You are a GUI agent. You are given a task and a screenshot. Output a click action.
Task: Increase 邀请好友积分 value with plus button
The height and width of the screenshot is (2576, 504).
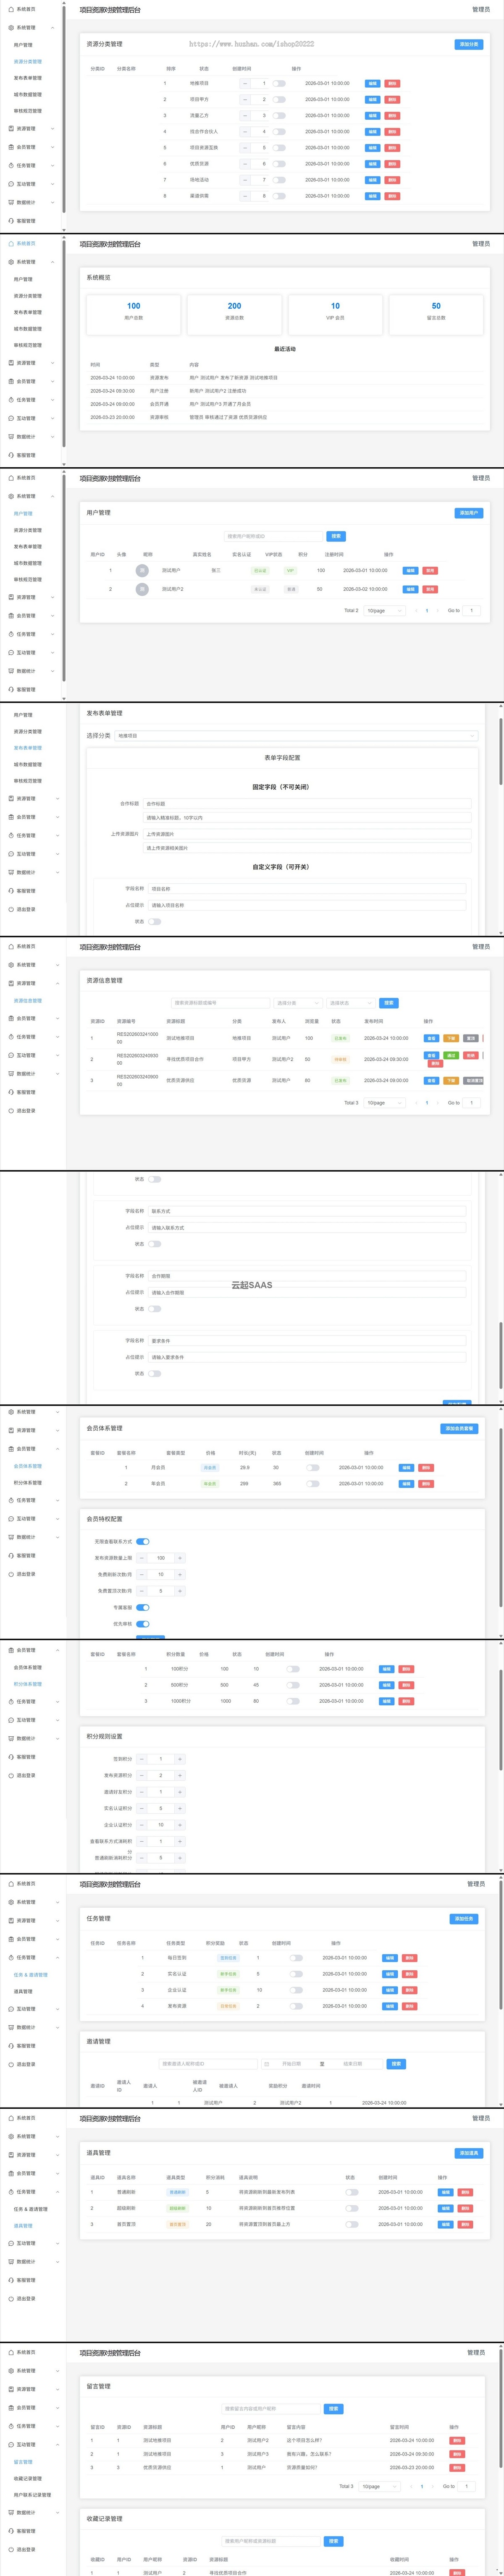(x=180, y=1792)
